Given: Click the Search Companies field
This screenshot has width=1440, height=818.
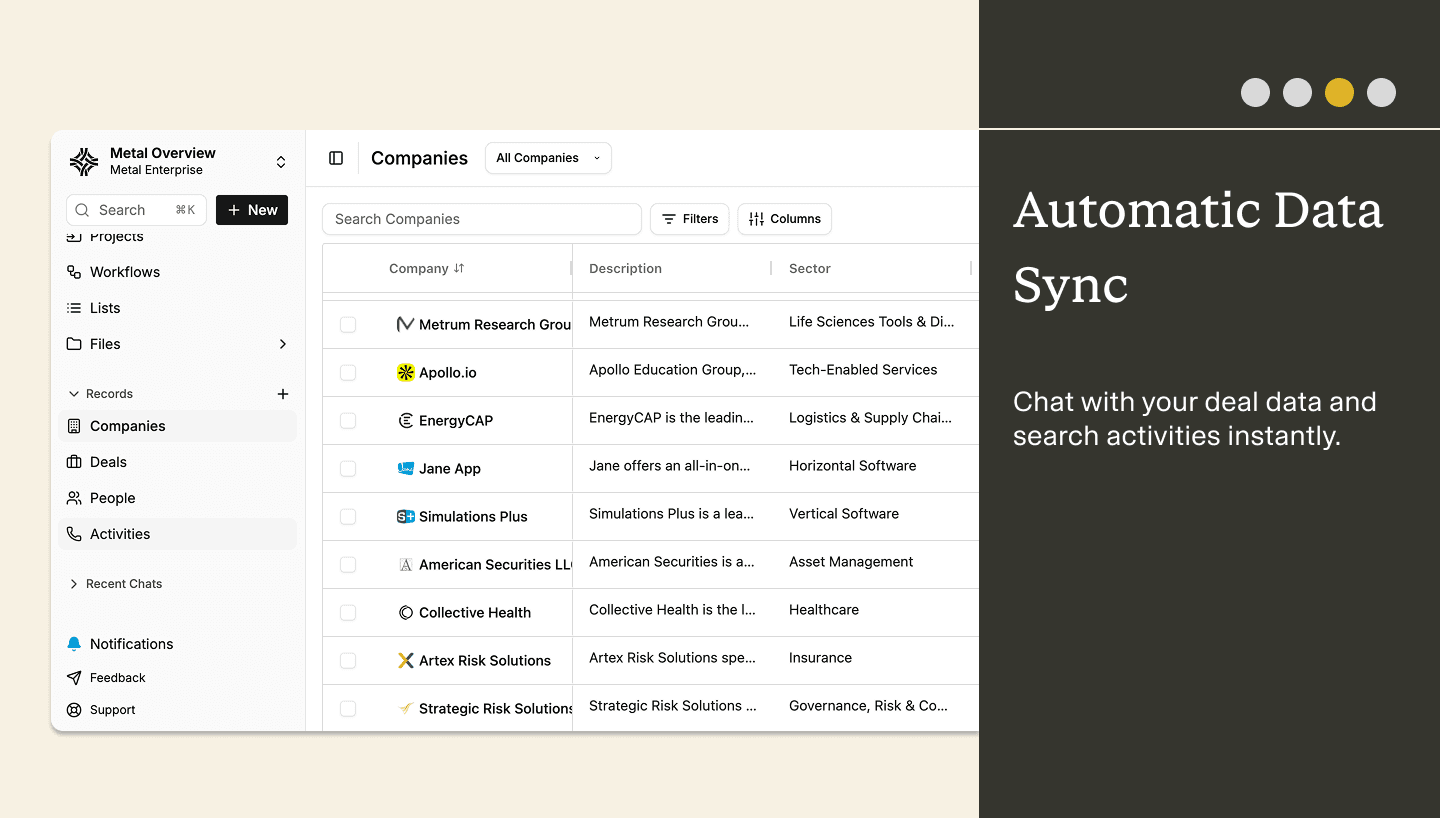Looking at the screenshot, I should pos(481,219).
